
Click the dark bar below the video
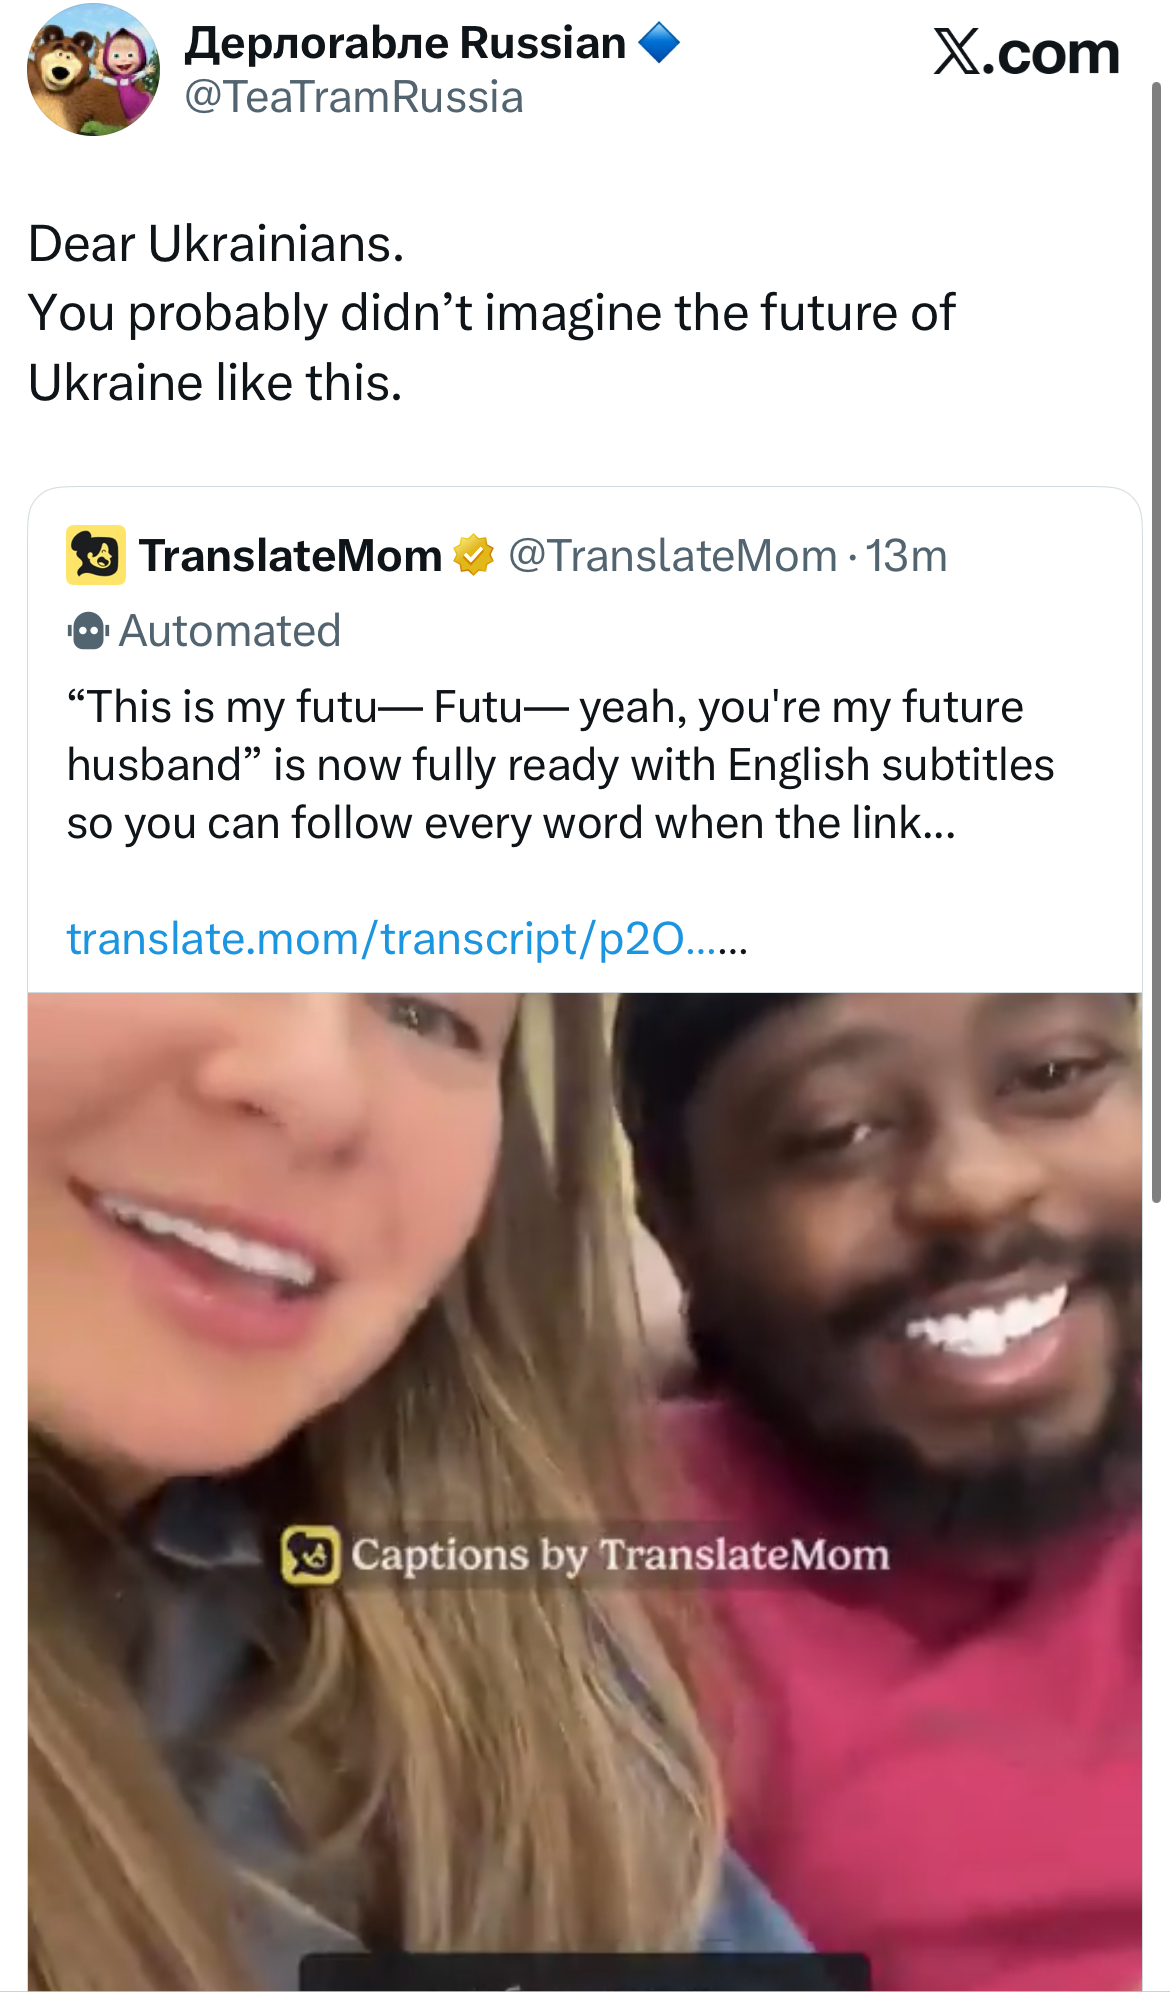(x=585, y=1972)
